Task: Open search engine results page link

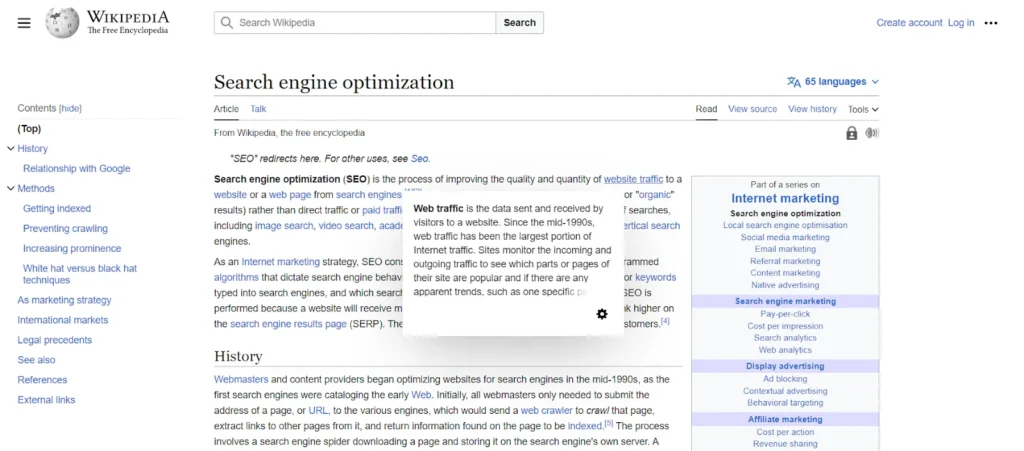Action: (289, 324)
